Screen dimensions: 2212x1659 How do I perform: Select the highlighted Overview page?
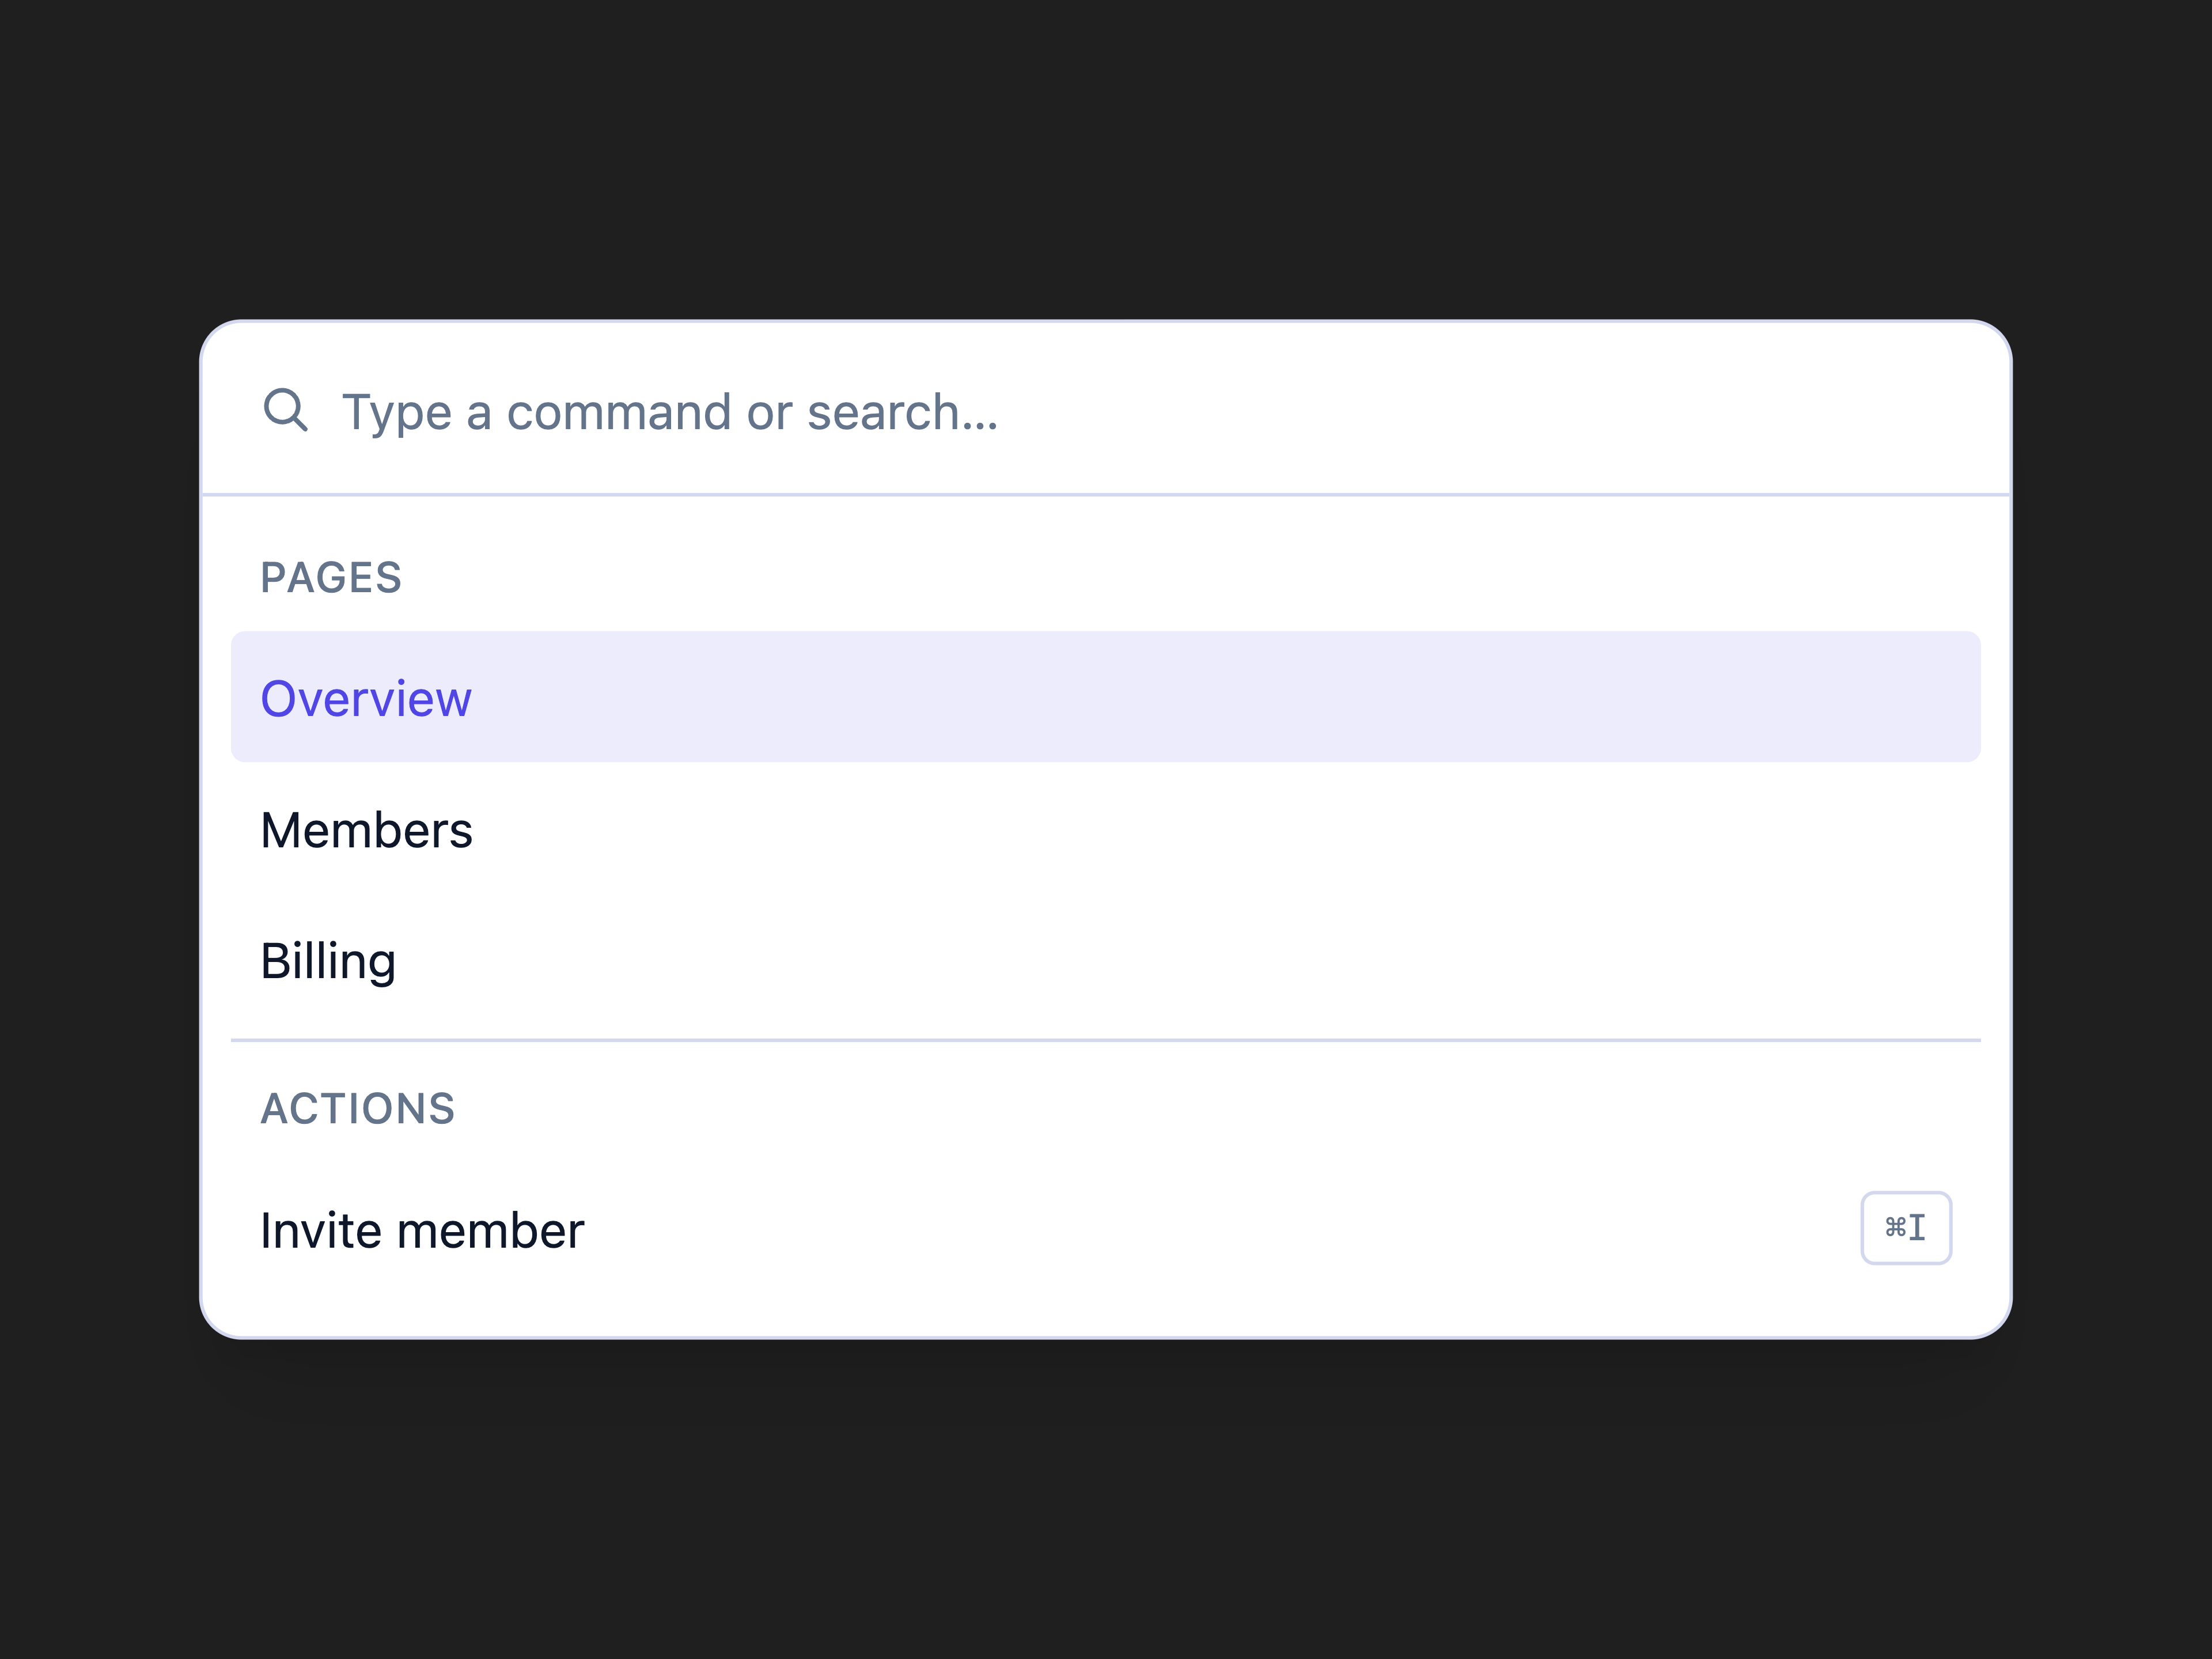pyautogui.click(x=1105, y=697)
